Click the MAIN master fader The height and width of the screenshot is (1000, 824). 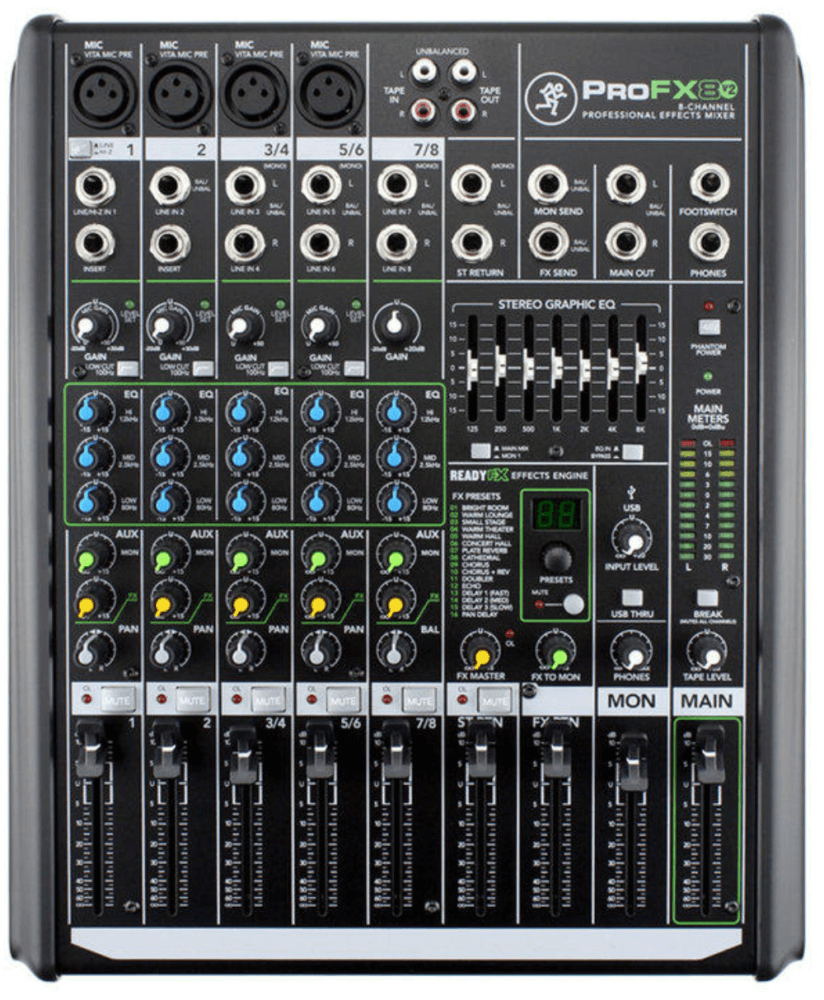(x=709, y=753)
